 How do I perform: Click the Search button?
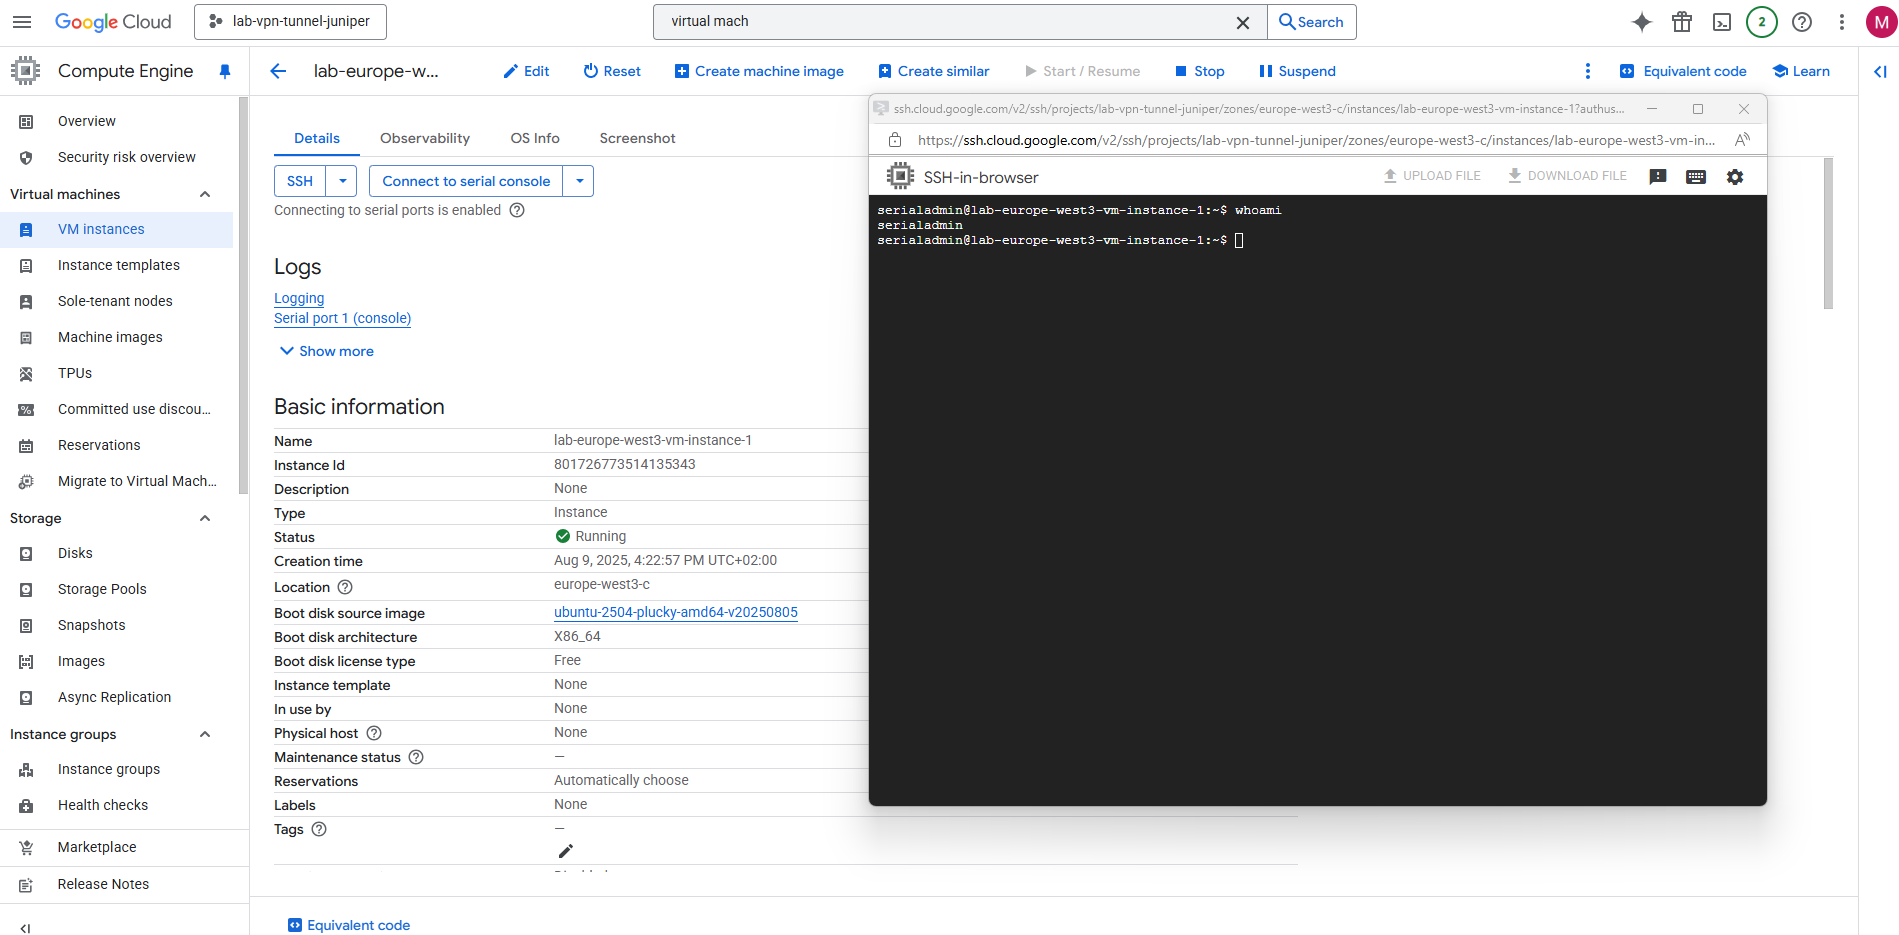coord(1312,22)
